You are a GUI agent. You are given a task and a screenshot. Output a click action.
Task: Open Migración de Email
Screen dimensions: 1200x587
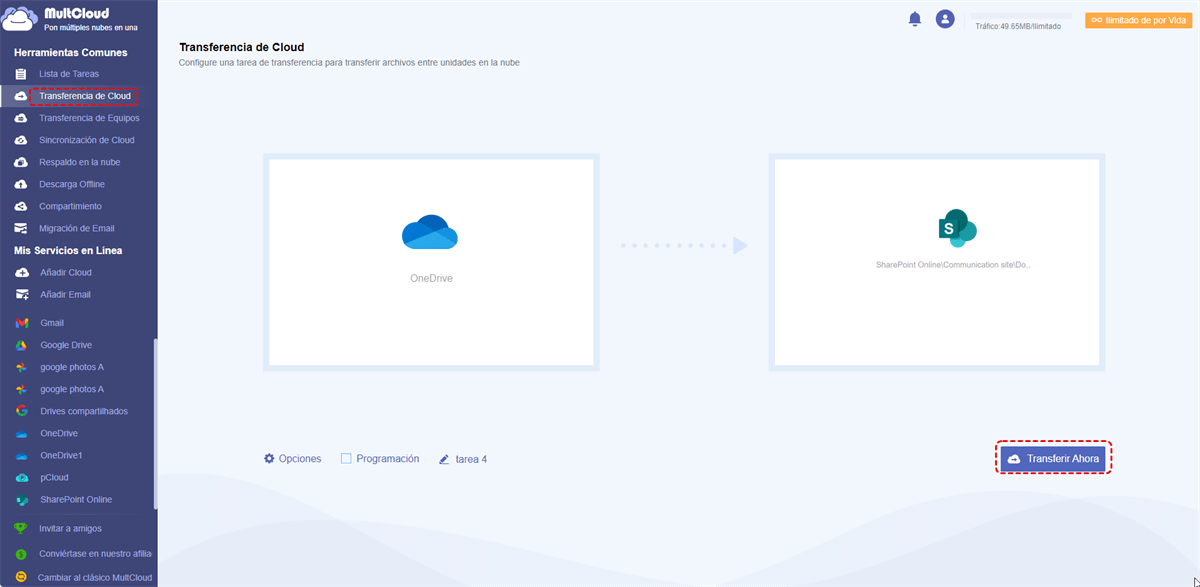click(77, 228)
